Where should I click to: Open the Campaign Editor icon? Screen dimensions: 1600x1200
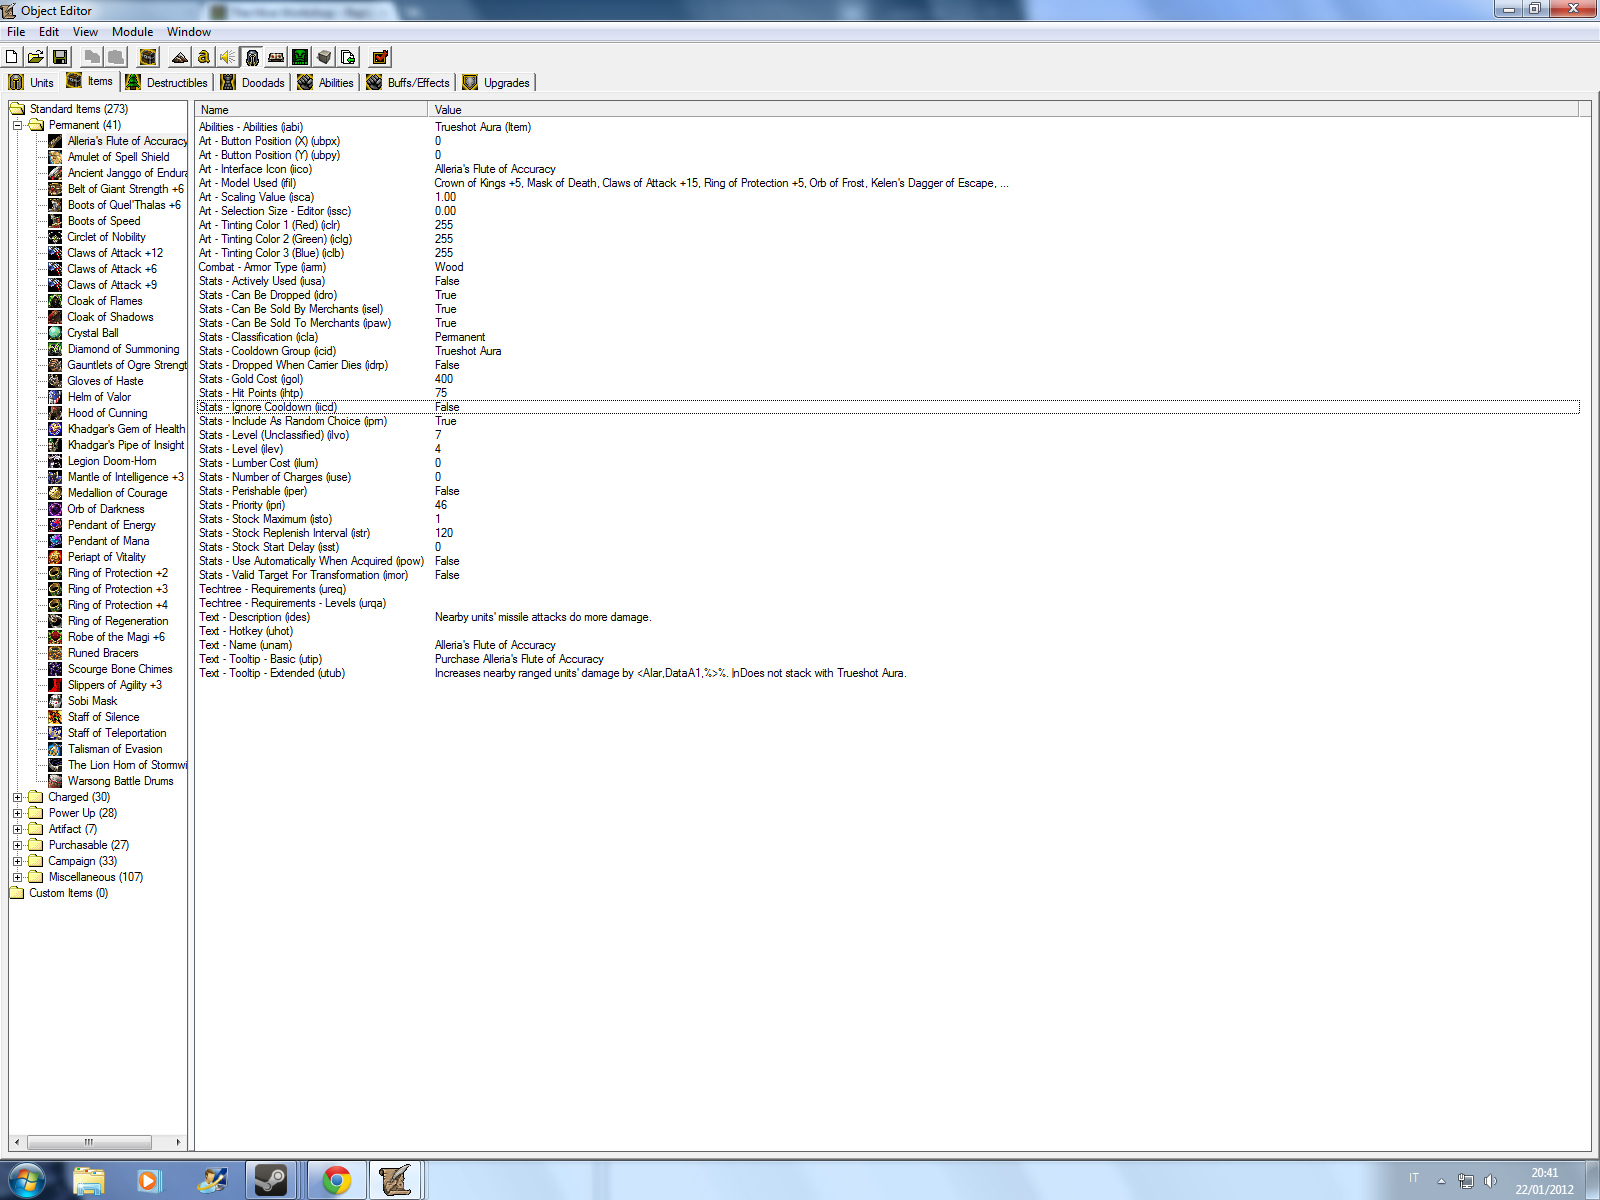coord(276,57)
